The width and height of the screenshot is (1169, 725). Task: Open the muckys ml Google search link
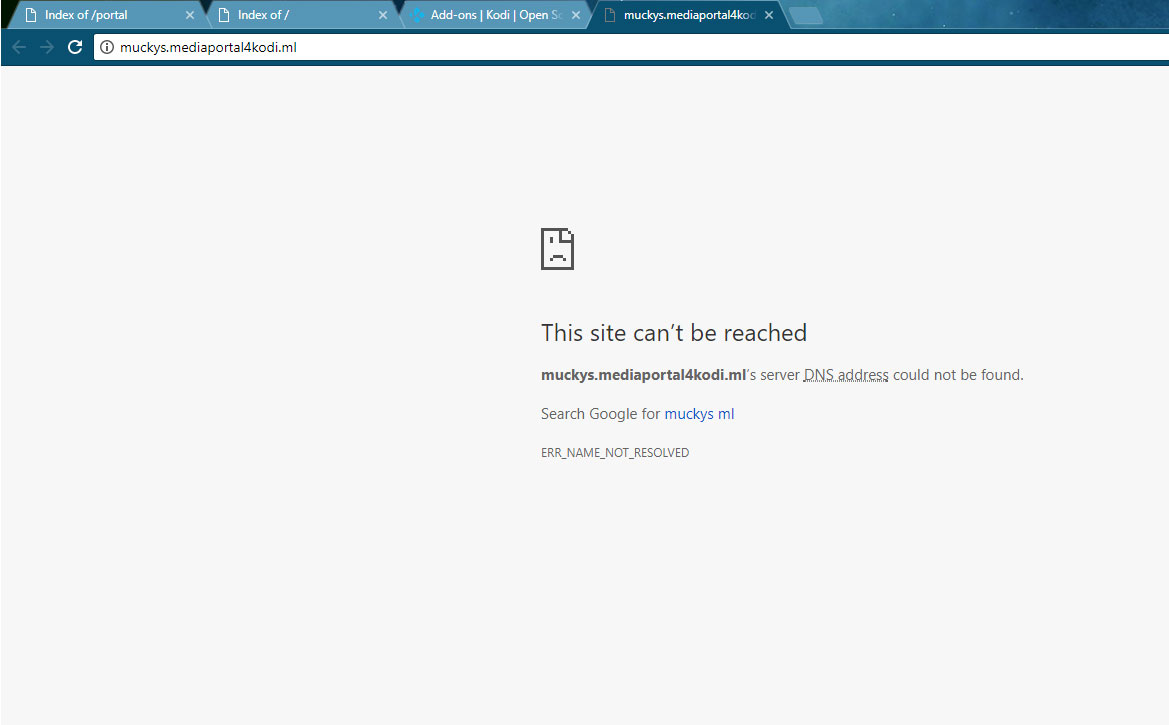click(x=699, y=414)
